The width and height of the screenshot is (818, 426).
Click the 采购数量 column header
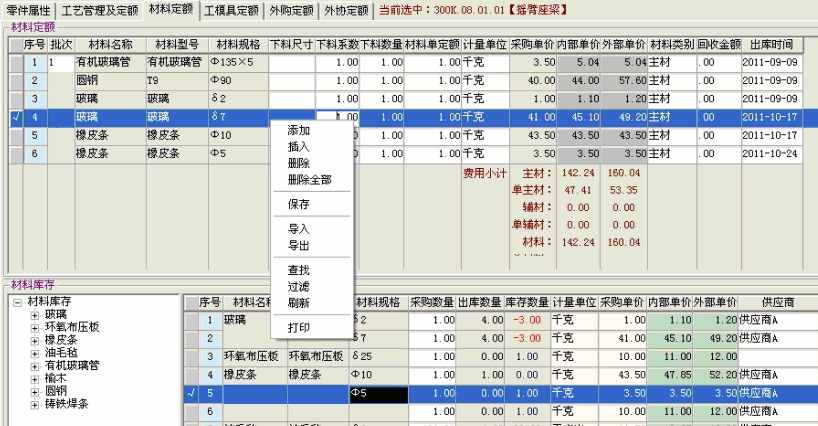coord(432,302)
